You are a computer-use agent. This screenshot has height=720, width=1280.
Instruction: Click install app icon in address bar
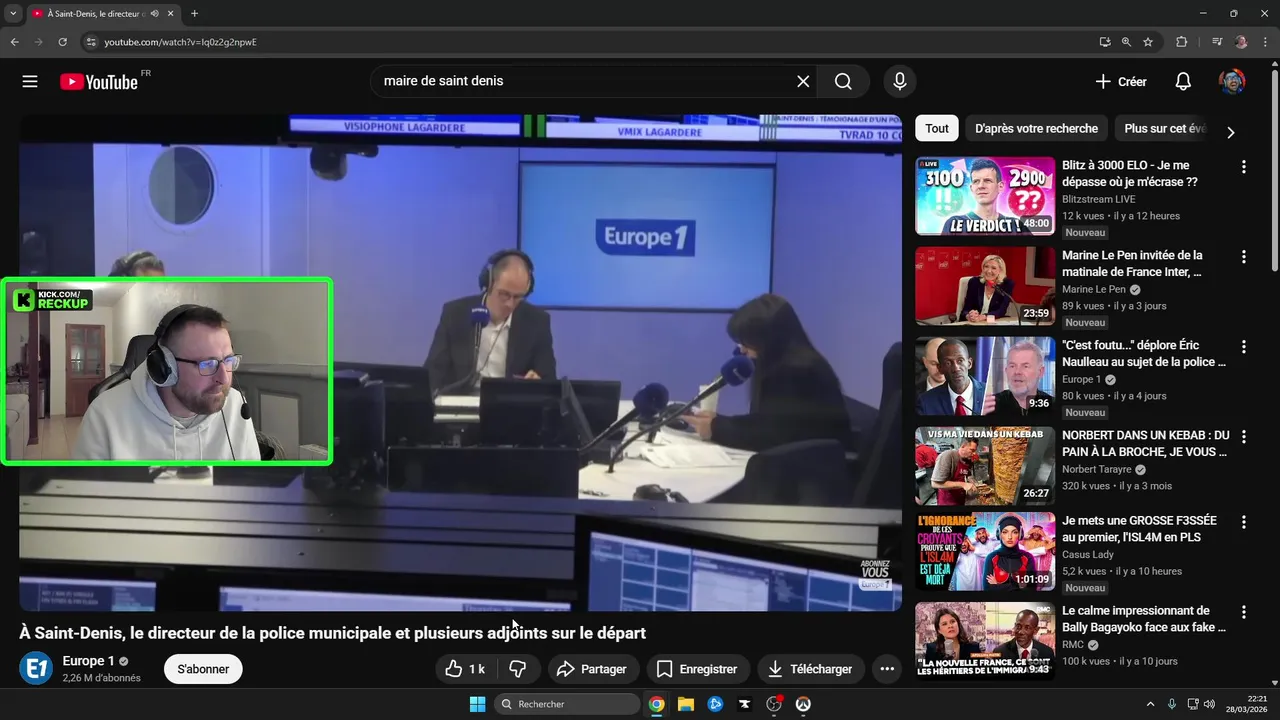click(1105, 42)
